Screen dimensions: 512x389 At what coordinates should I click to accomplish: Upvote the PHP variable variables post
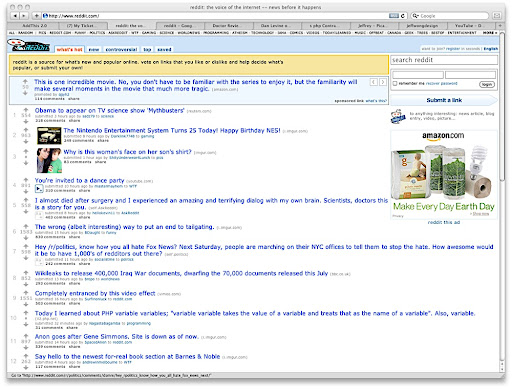point(26,313)
